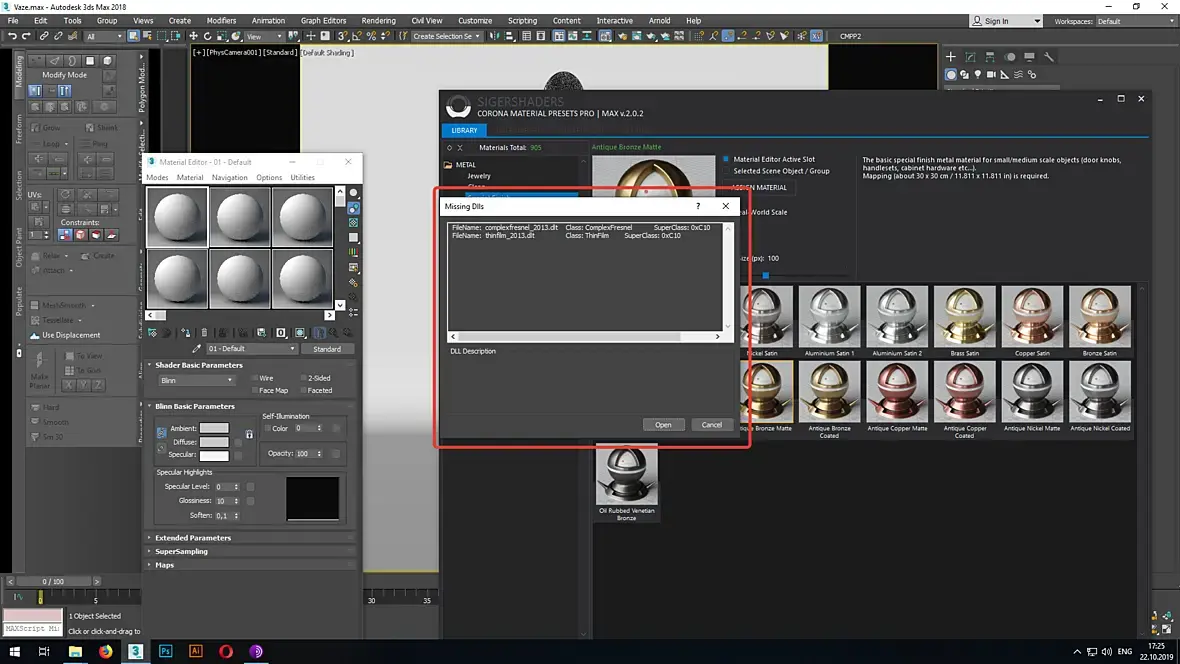Click Show Shaded Material in Viewport icon
The width and height of the screenshot is (1180, 664).
(300, 333)
